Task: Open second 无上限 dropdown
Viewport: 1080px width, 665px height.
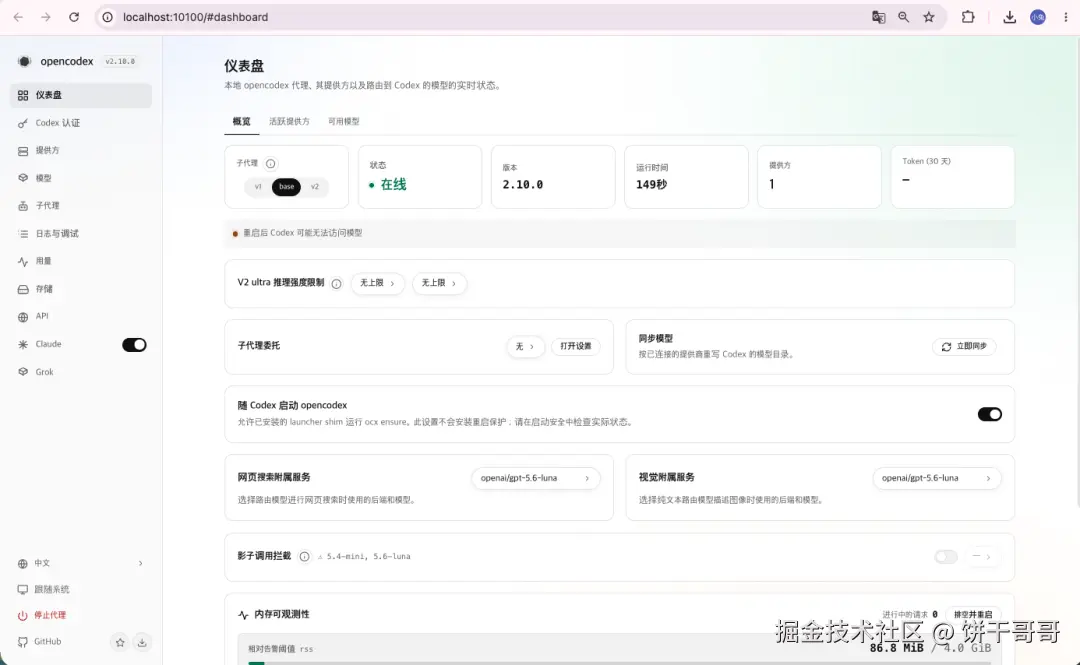Action: coord(439,283)
